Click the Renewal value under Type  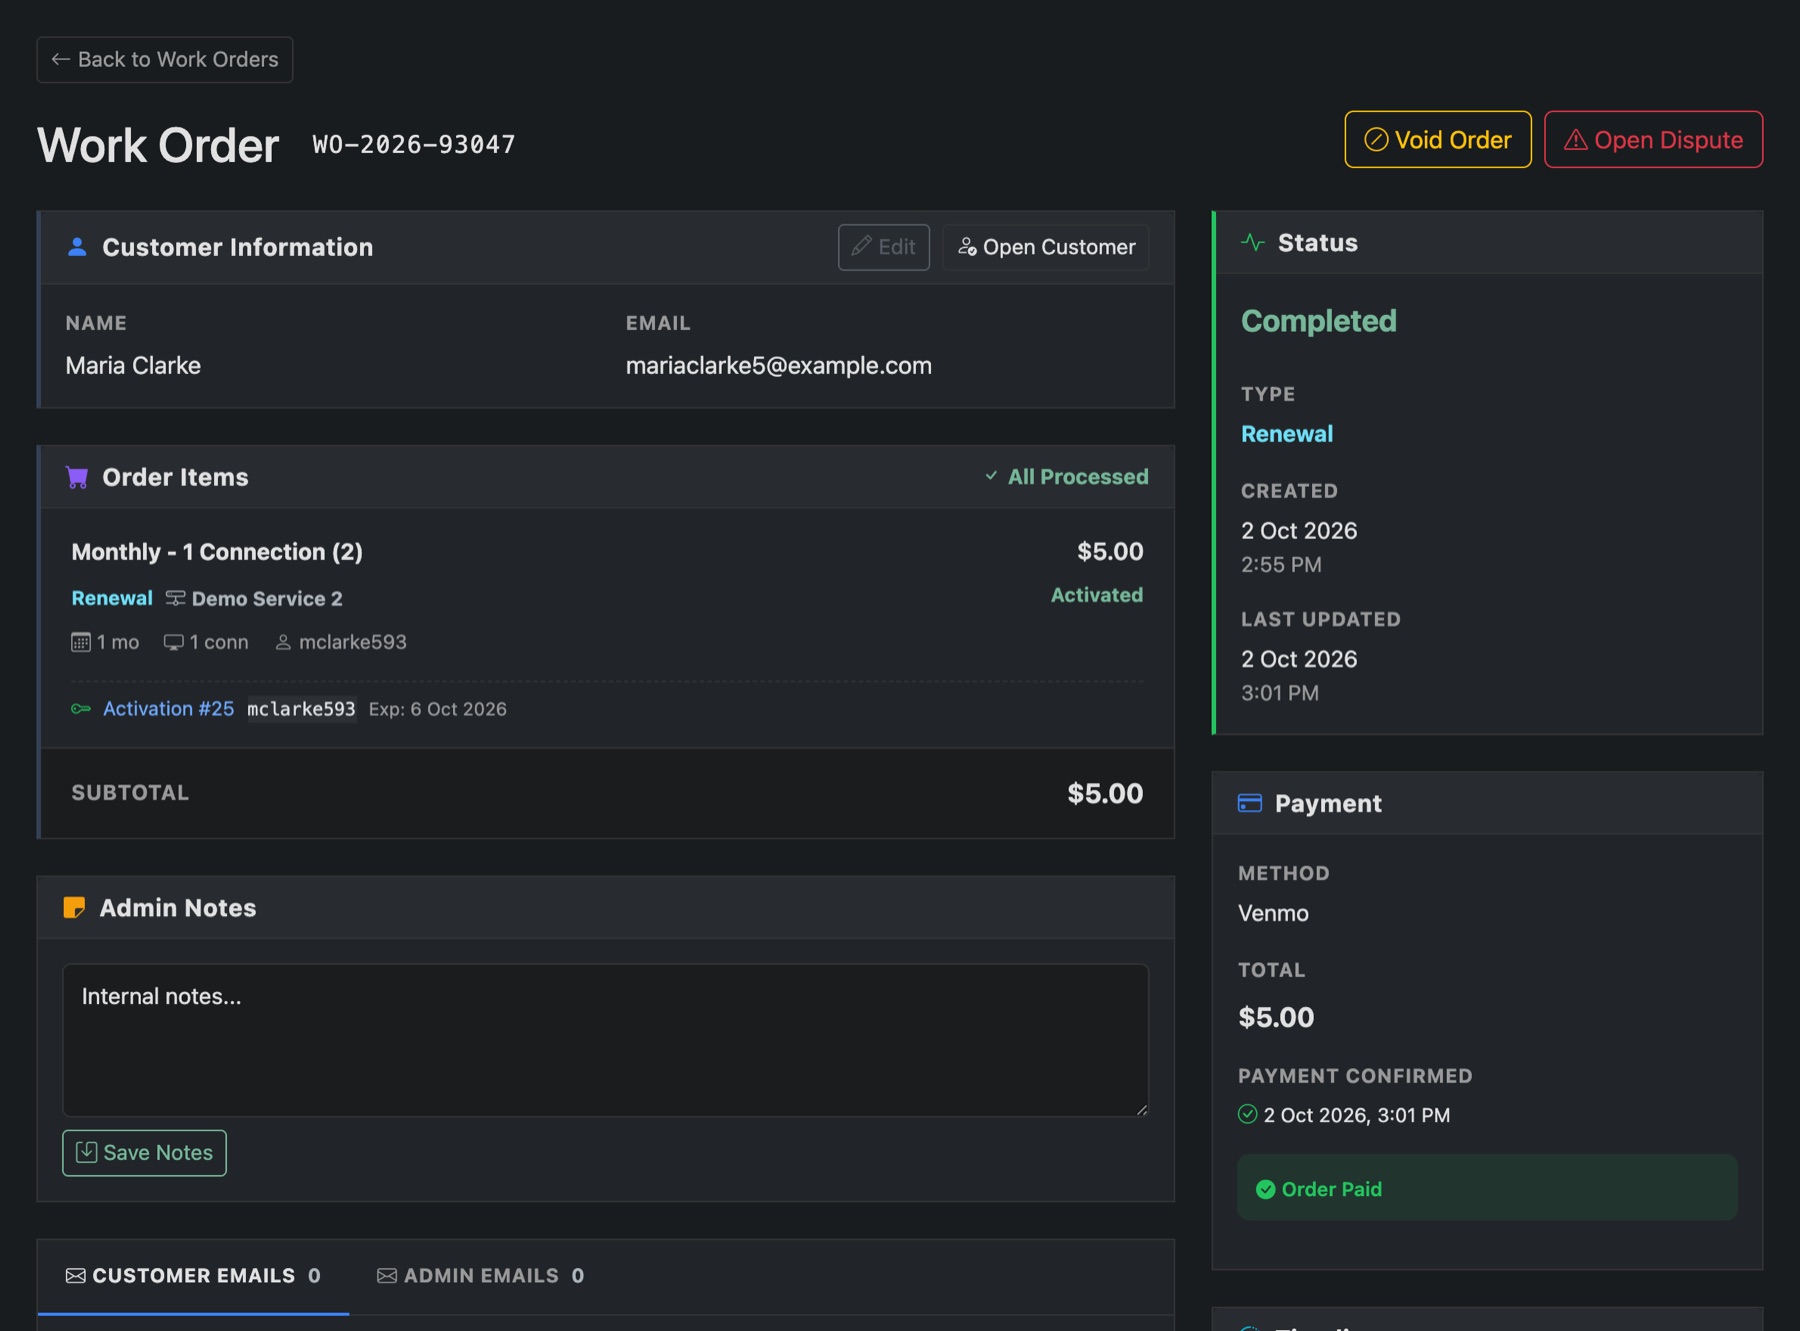tap(1287, 434)
